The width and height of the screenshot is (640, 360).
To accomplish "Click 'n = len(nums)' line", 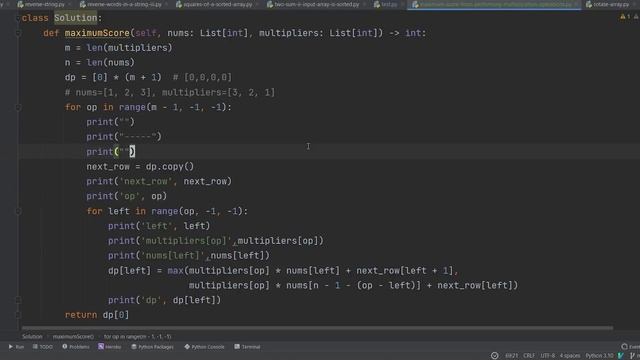I will click(100, 62).
